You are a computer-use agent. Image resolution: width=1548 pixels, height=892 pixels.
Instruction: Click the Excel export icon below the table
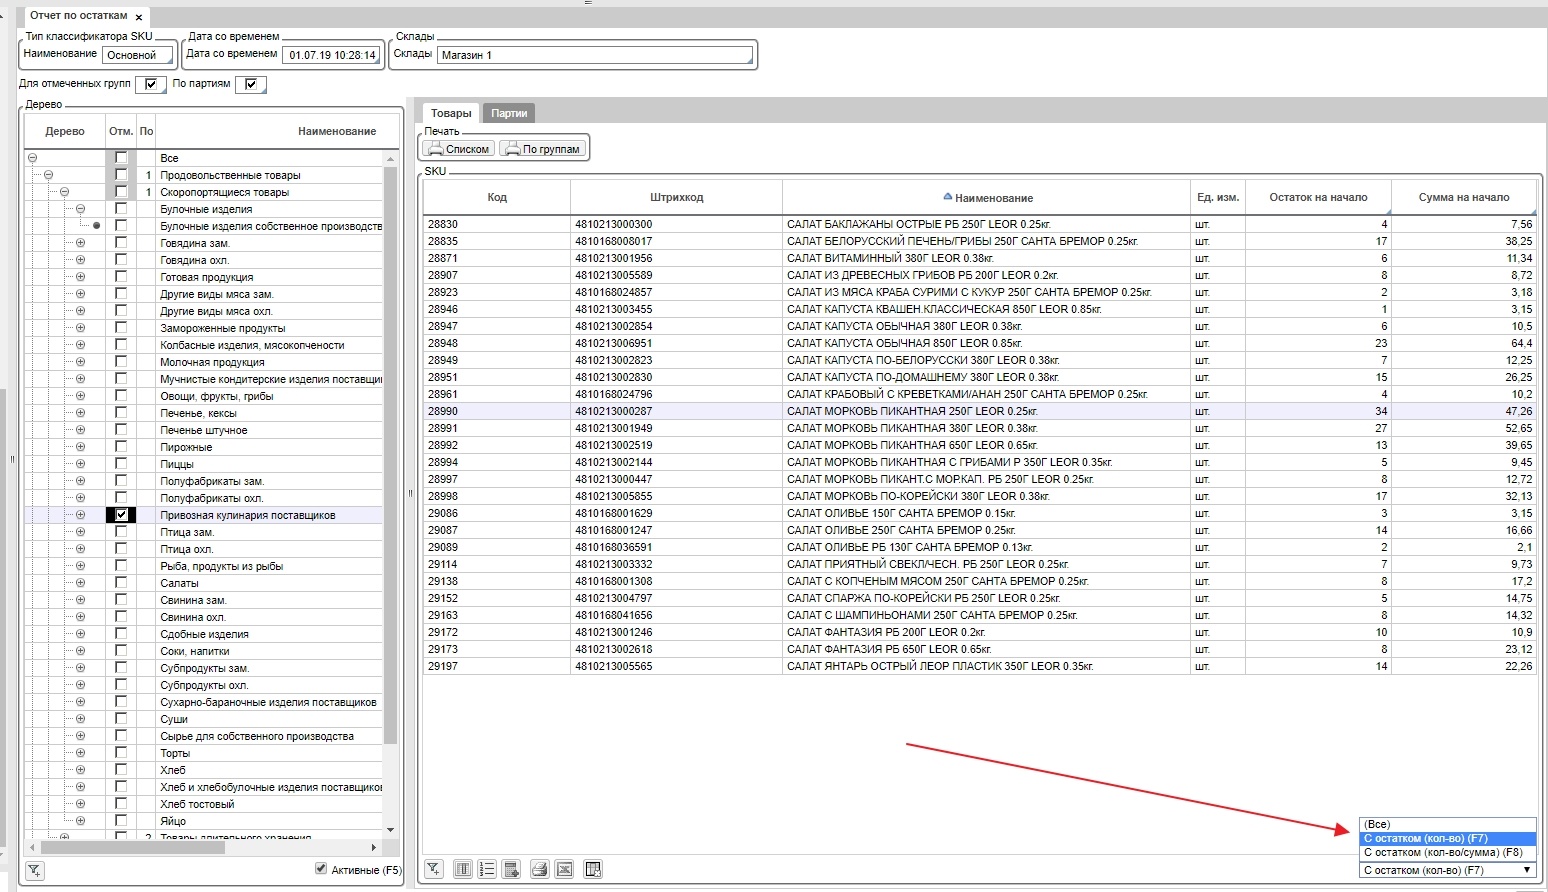tap(564, 869)
